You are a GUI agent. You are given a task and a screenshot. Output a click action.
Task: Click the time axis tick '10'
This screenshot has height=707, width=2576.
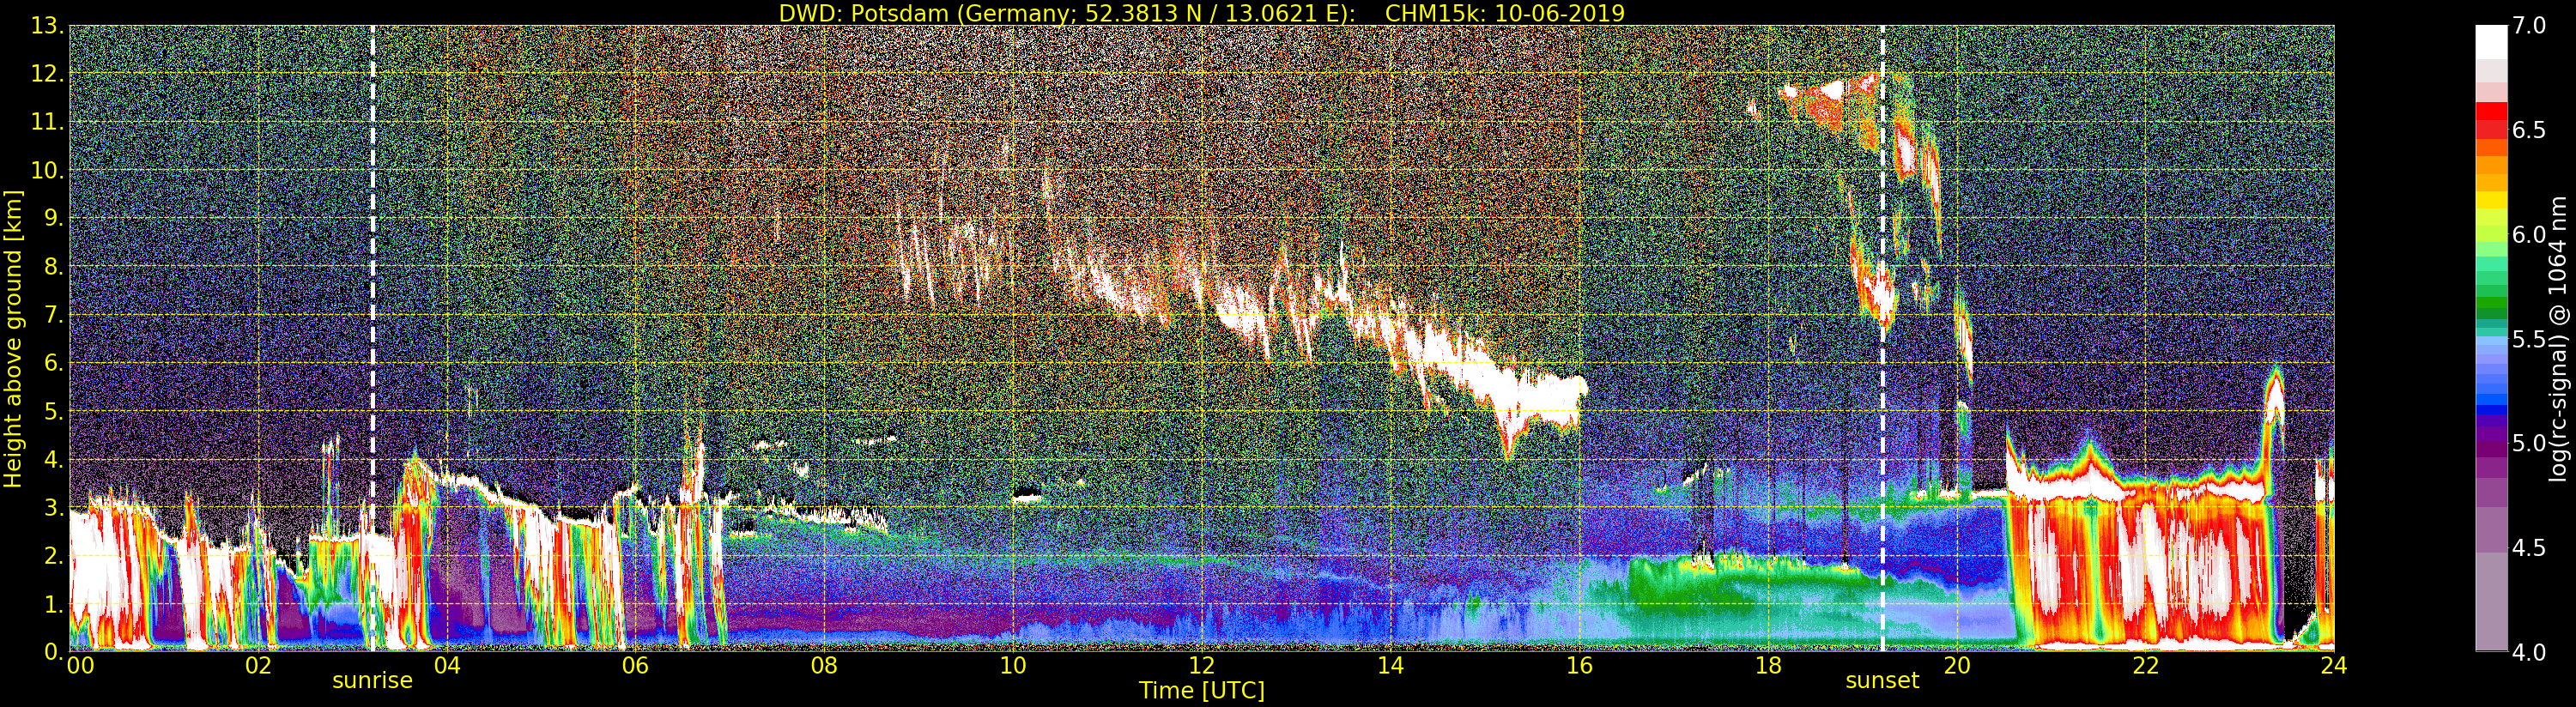[1013, 666]
